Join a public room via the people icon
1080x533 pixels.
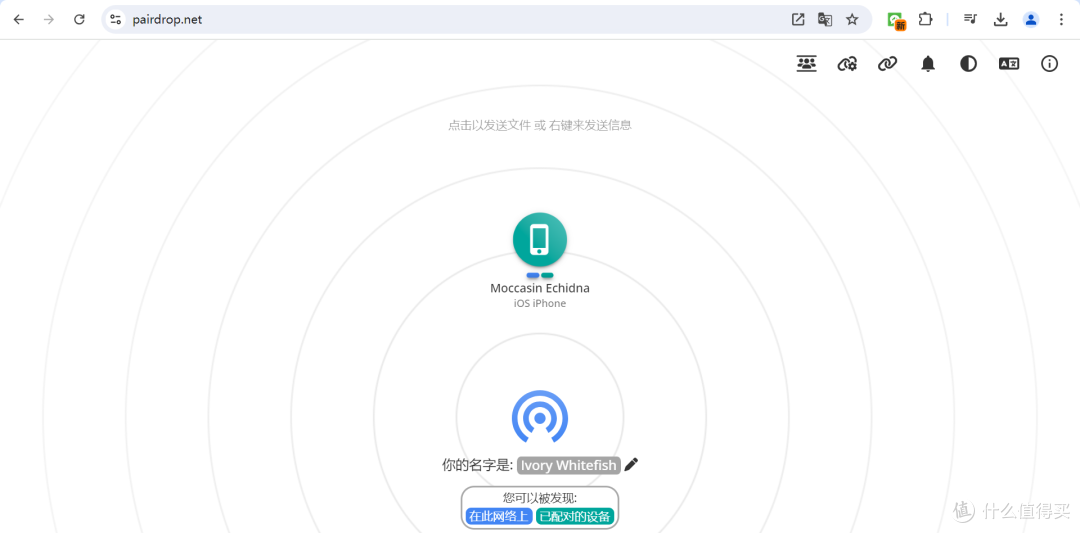806,64
